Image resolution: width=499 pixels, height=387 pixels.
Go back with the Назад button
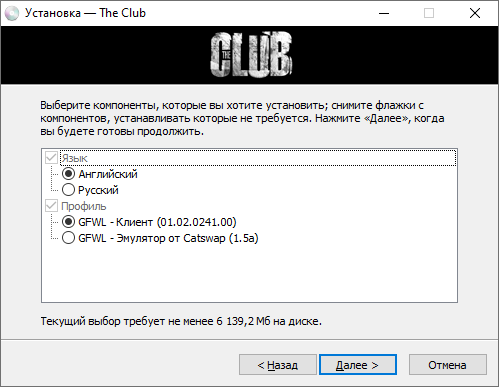click(278, 365)
